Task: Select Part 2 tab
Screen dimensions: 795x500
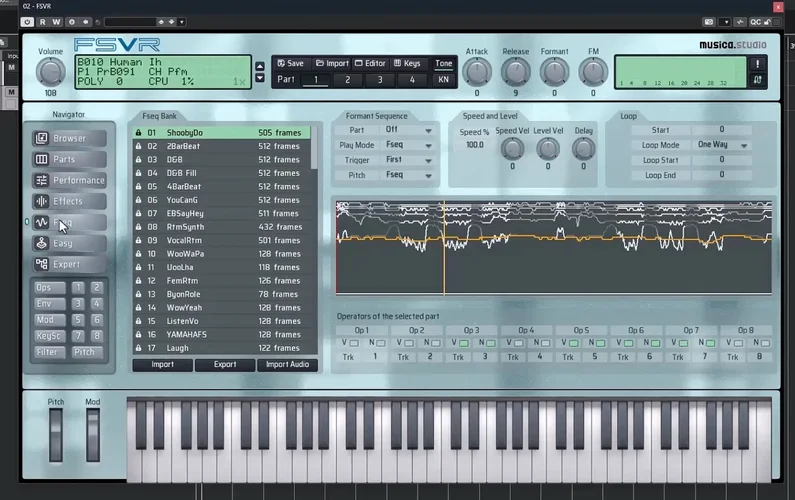Action: pos(347,80)
